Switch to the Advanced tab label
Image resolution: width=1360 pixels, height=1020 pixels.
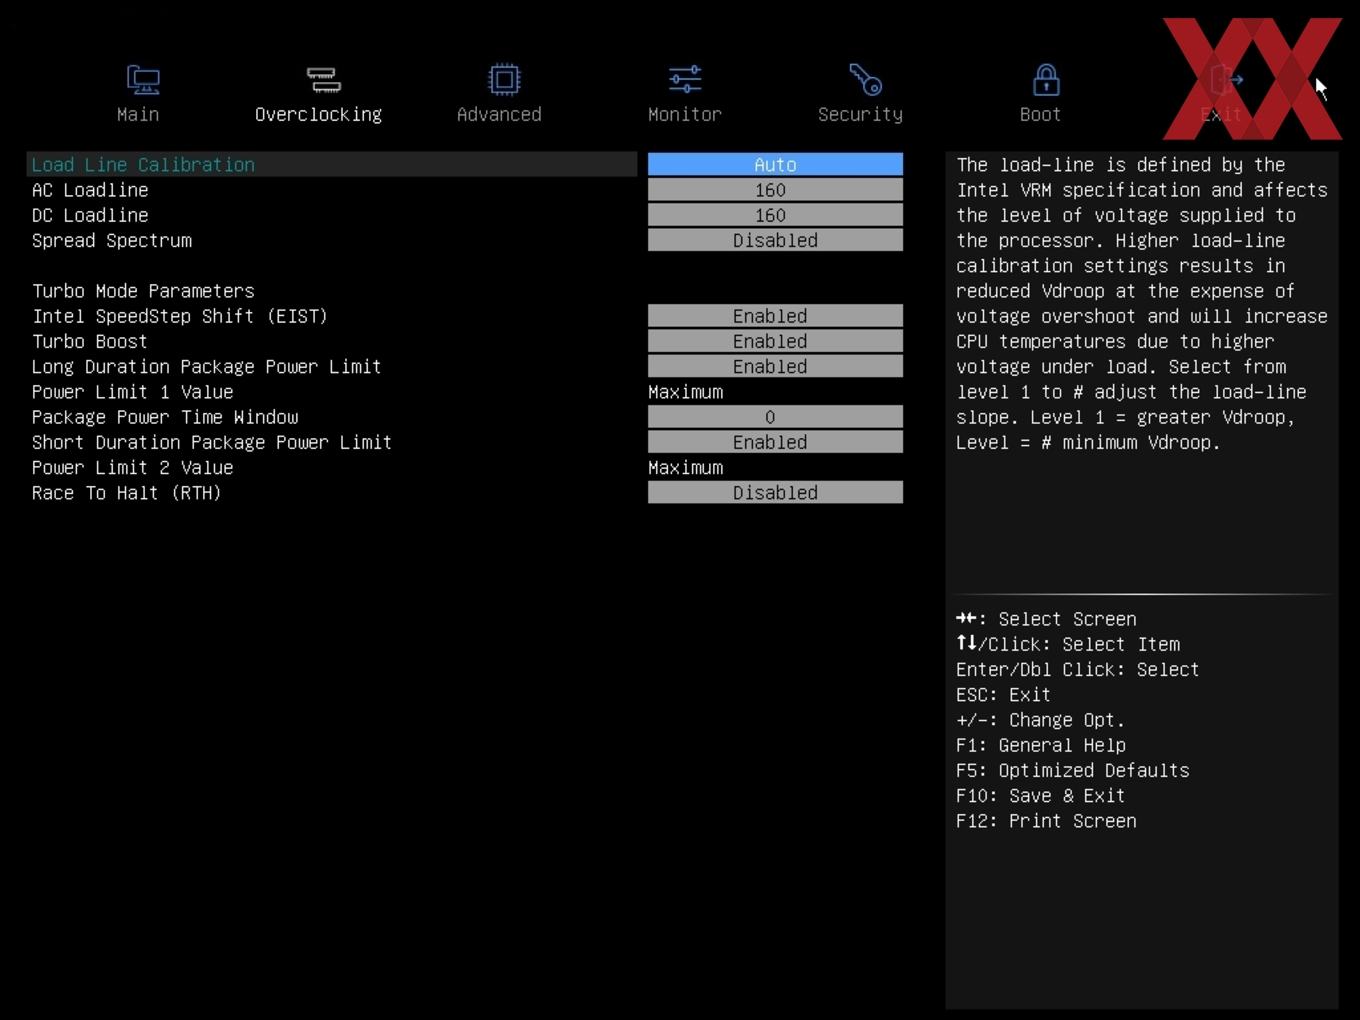(499, 114)
